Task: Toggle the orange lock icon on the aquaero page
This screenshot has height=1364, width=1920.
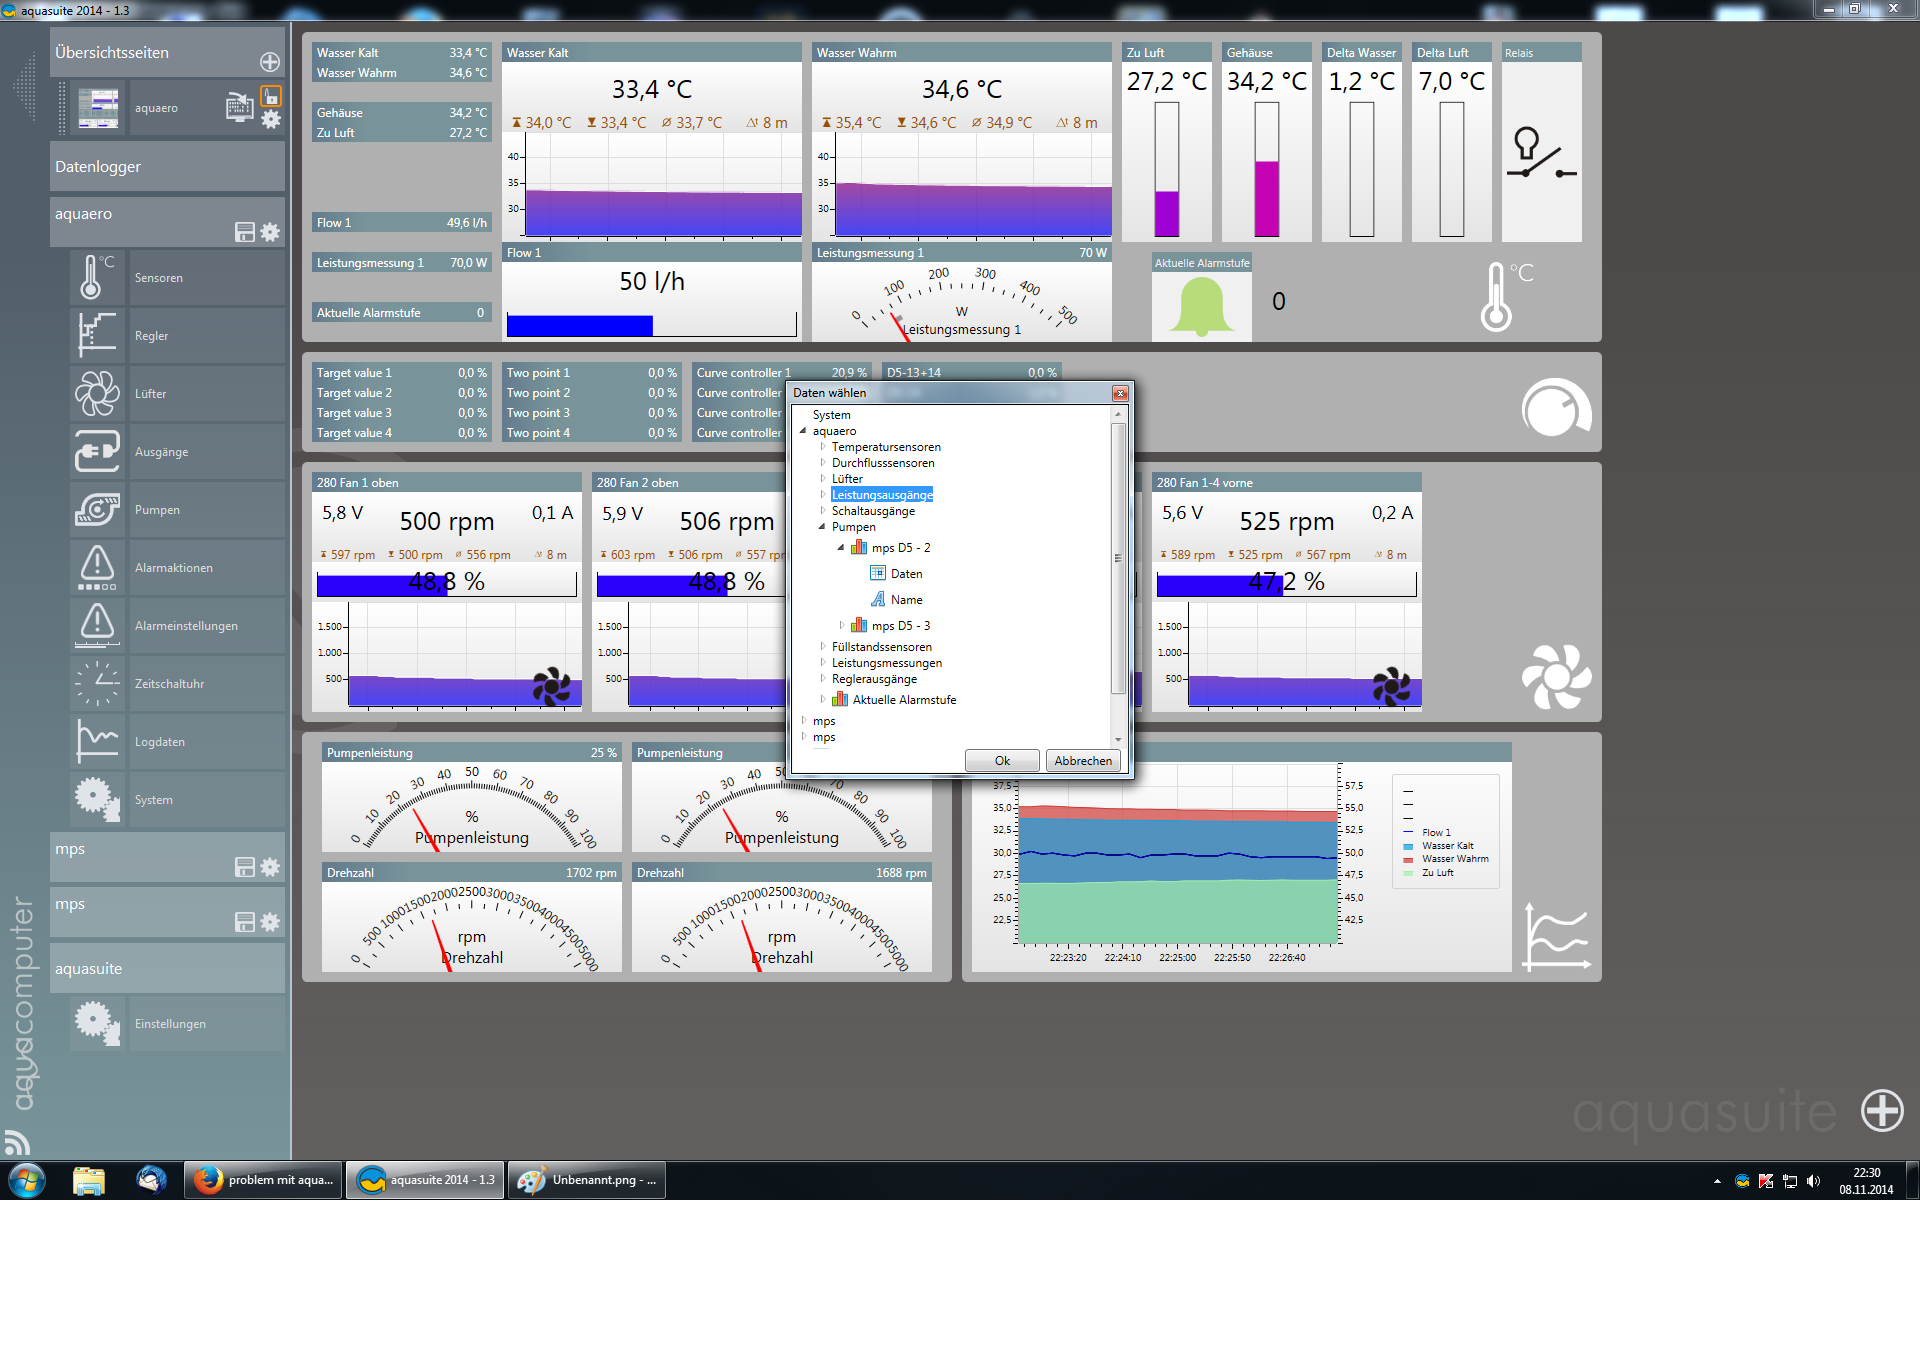Action: click(271, 96)
